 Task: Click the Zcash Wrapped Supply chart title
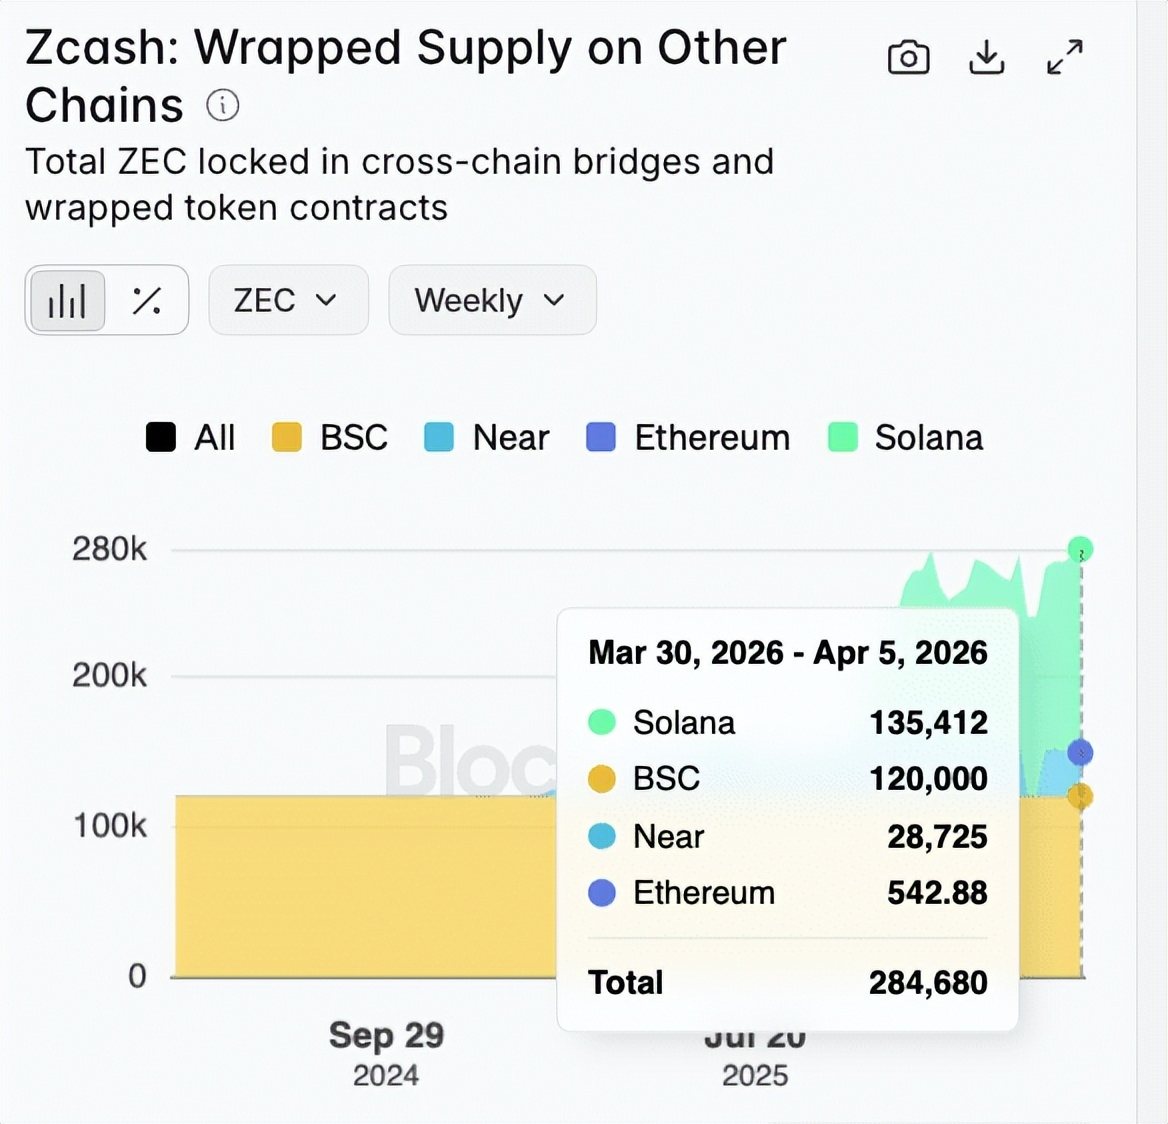pyautogui.click(x=405, y=76)
